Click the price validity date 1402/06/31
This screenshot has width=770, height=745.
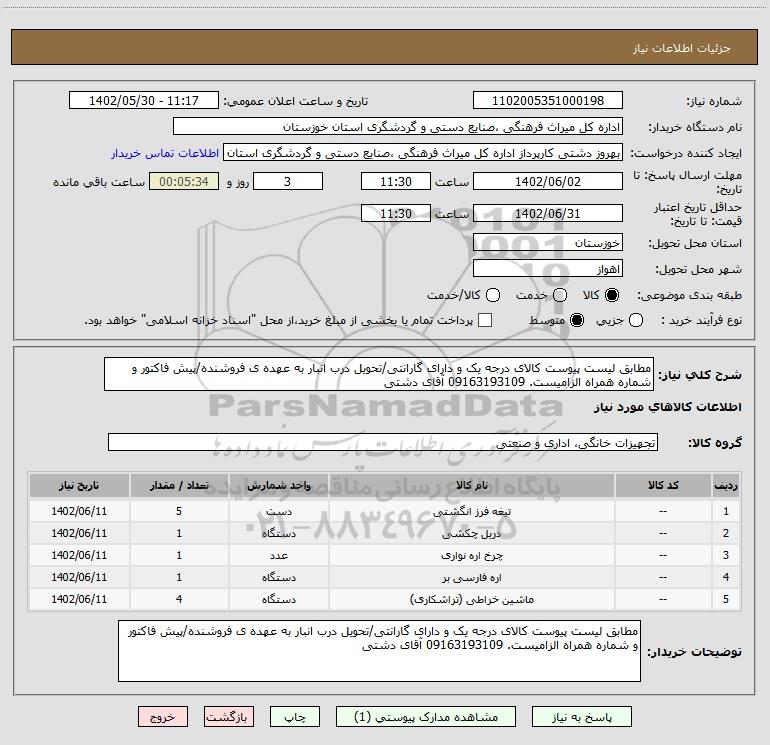[548, 214]
